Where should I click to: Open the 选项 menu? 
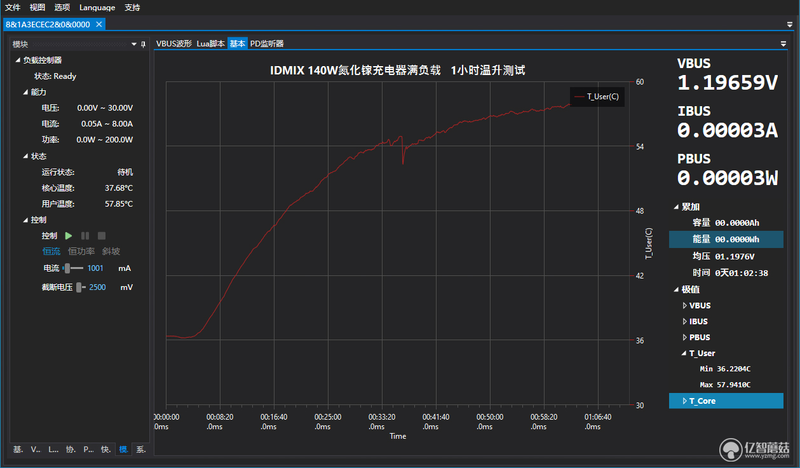point(62,7)
